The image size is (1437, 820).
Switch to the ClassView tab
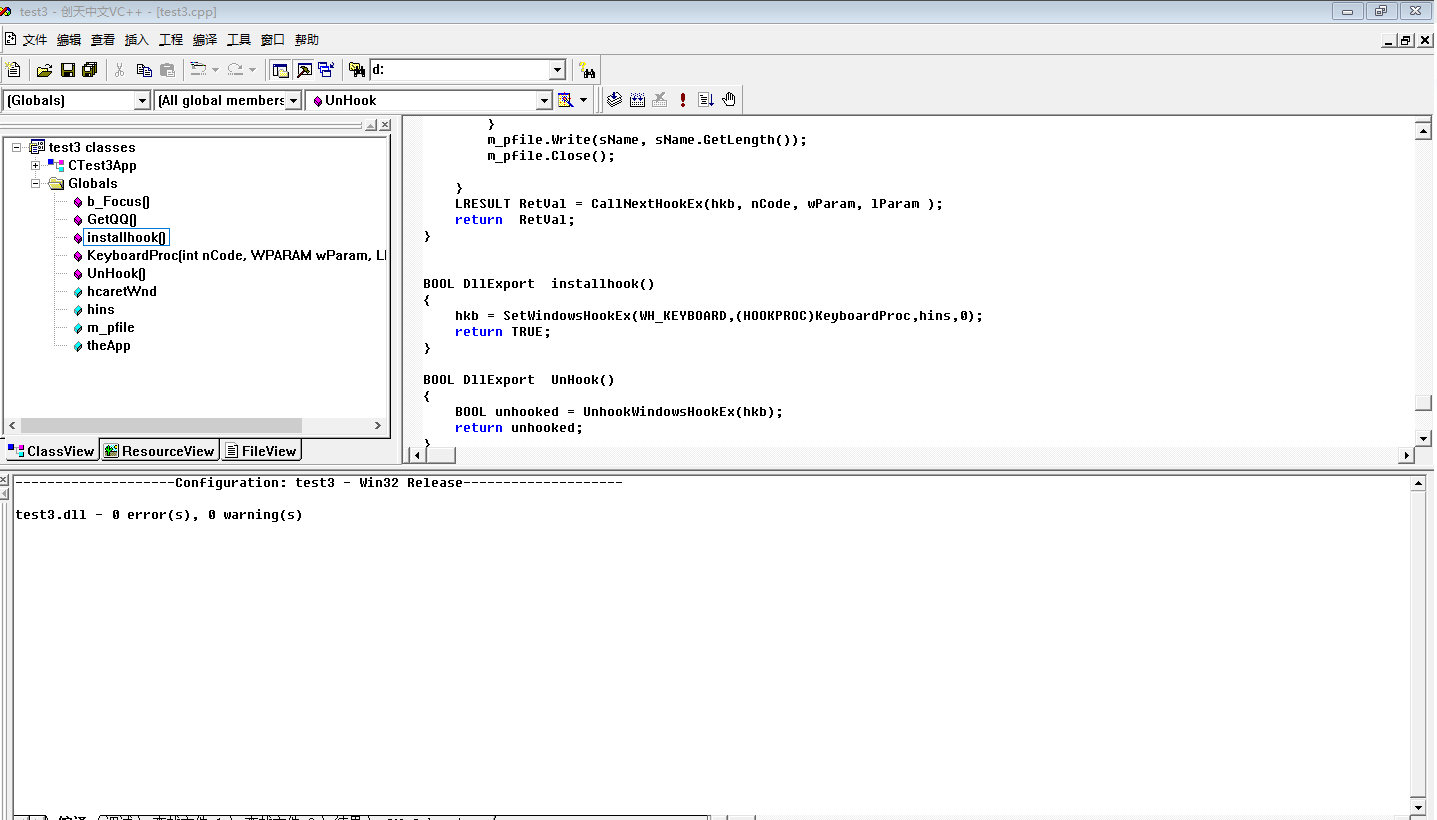(51, 451)
